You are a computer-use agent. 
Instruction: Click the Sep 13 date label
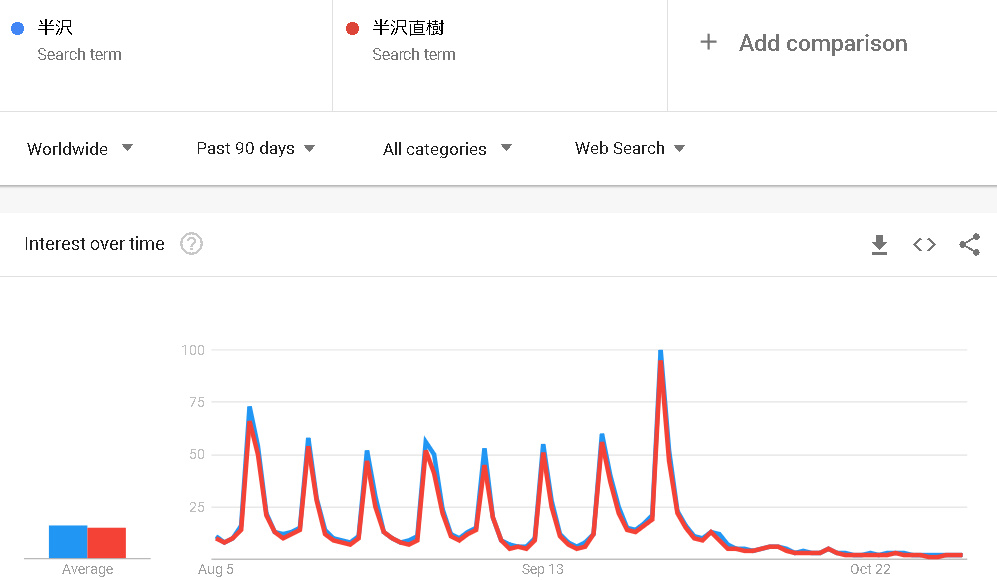point(542,569)
